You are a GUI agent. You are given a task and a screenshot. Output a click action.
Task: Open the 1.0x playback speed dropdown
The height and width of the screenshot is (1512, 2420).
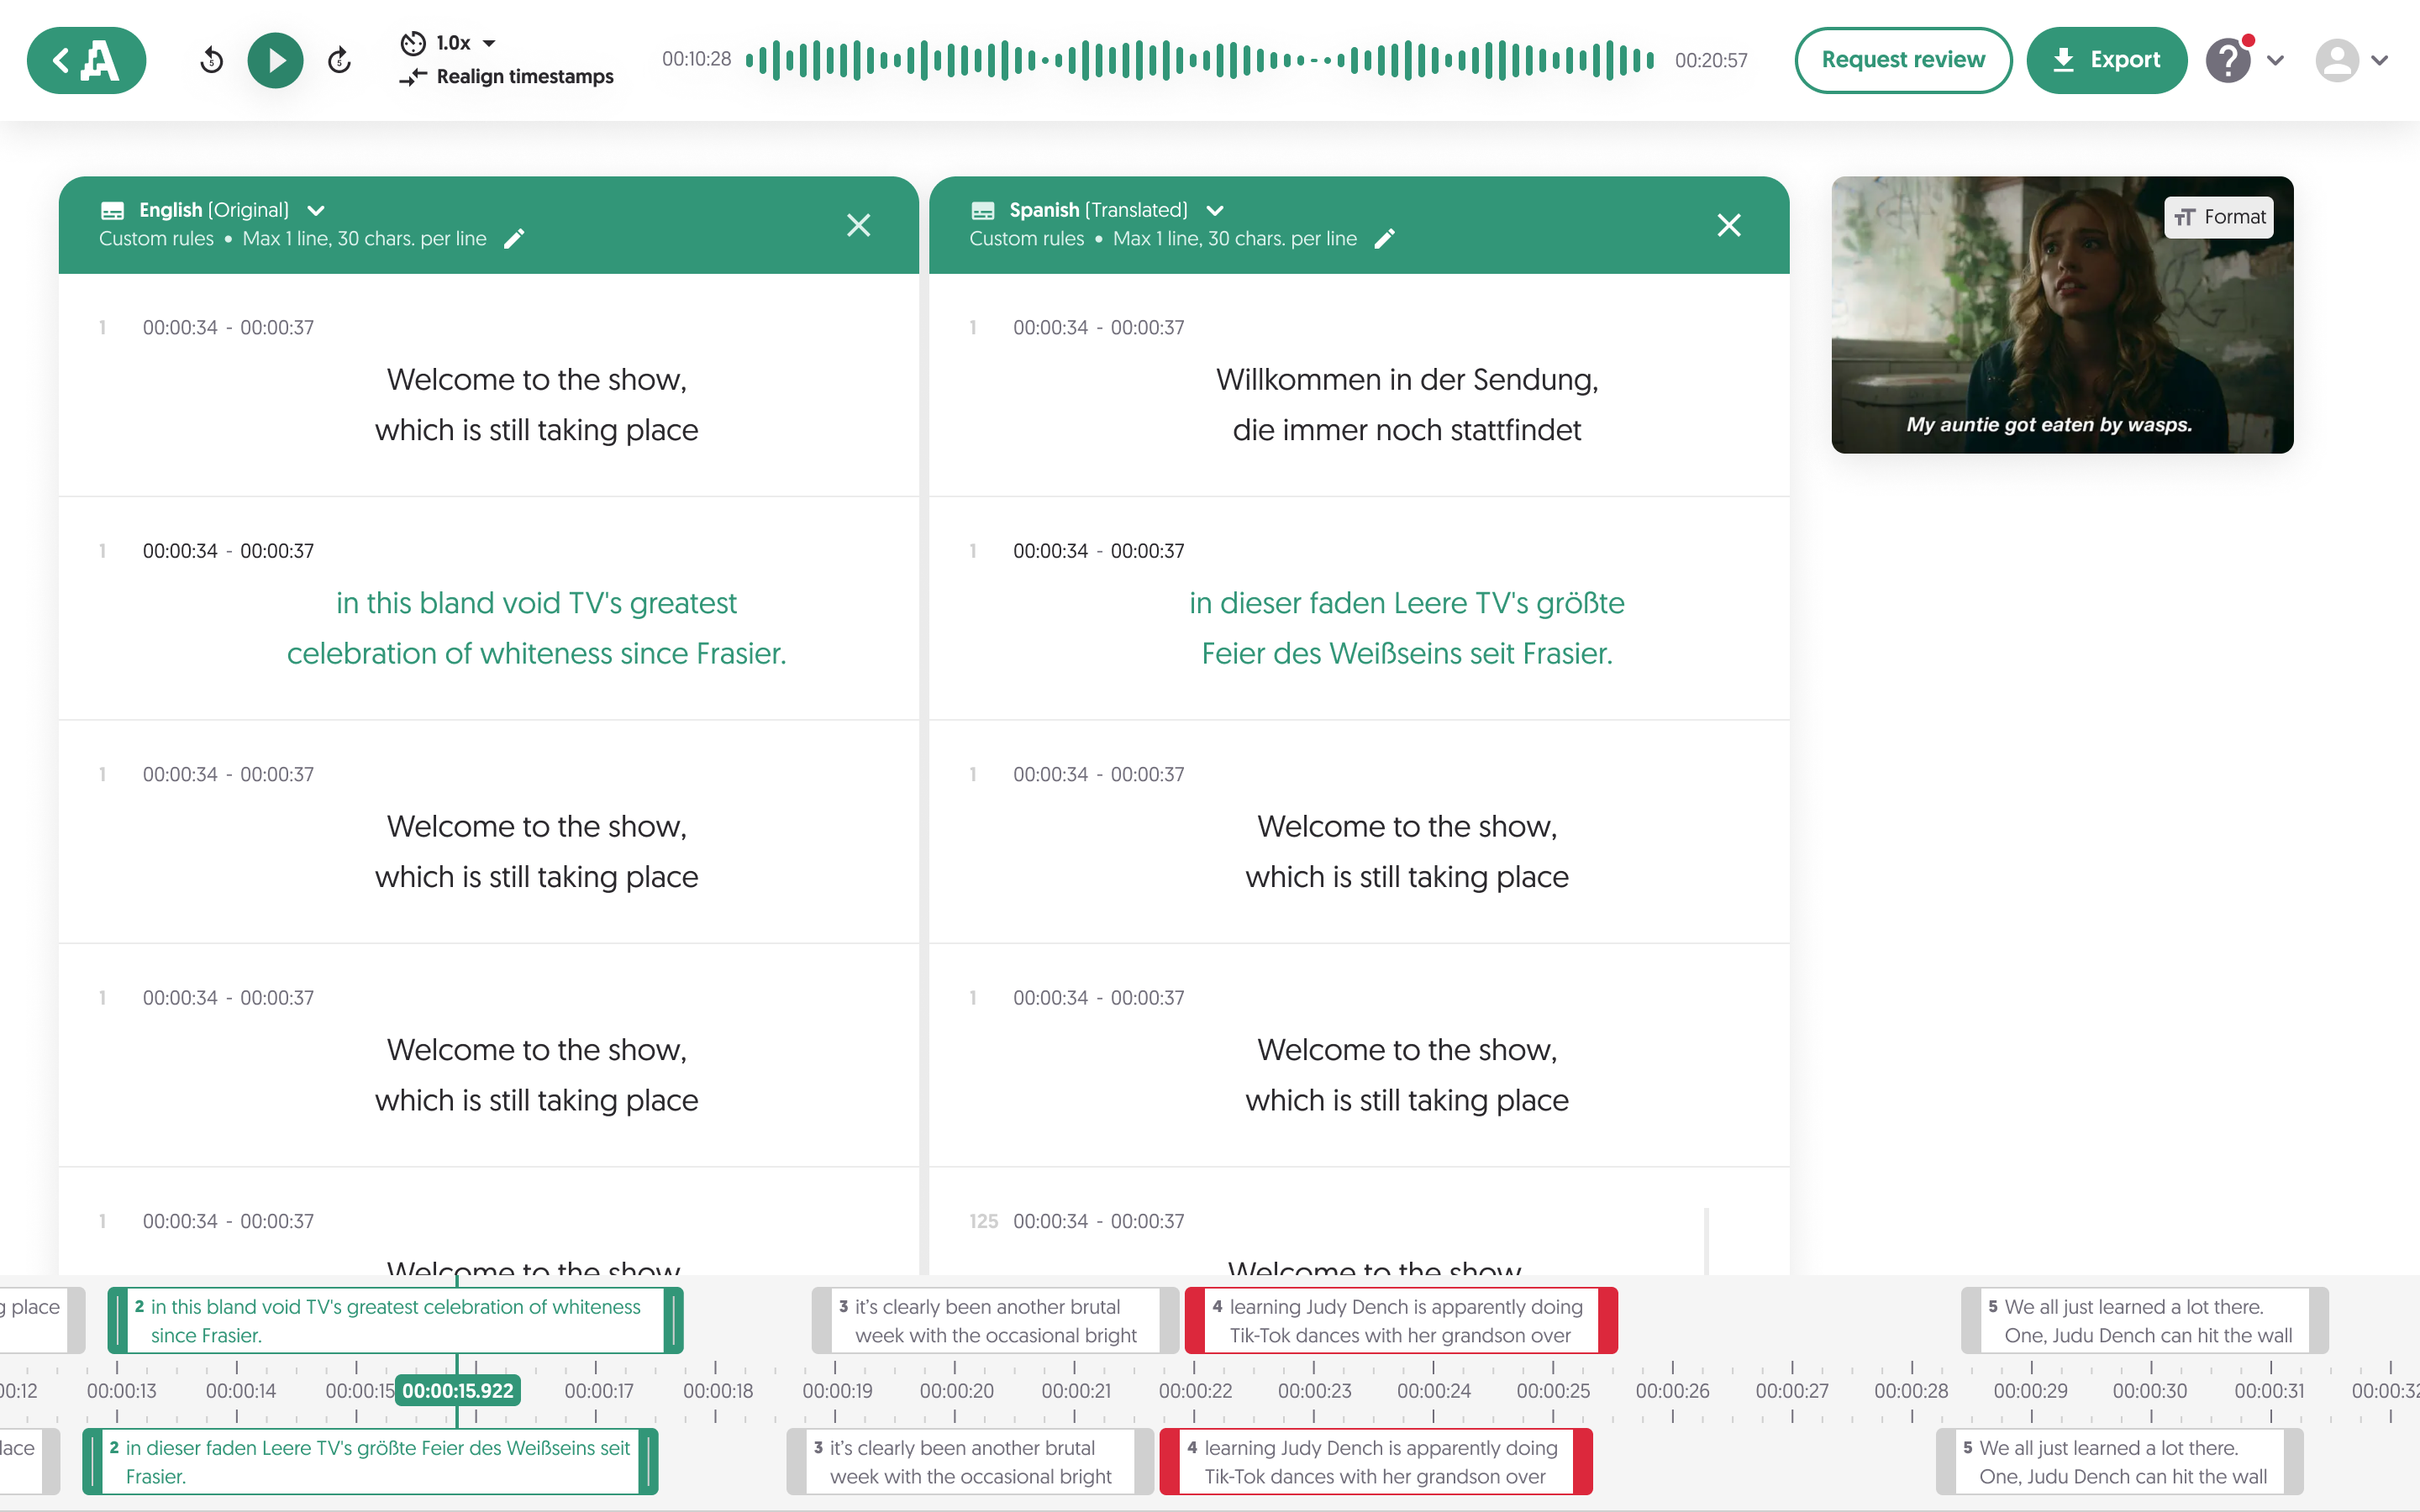pos(466,43)
